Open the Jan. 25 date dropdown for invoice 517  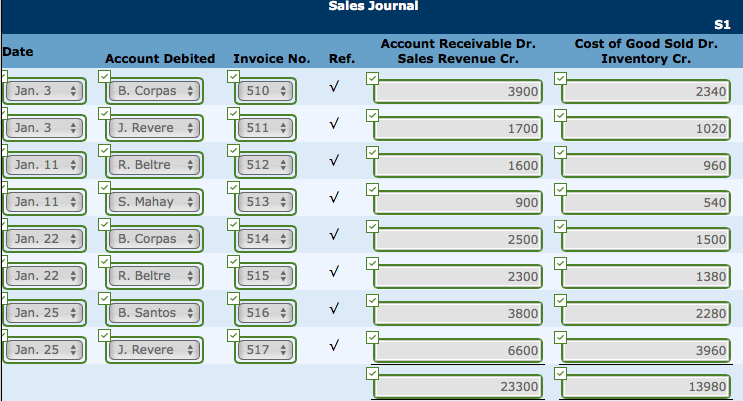tap(44, 349)
